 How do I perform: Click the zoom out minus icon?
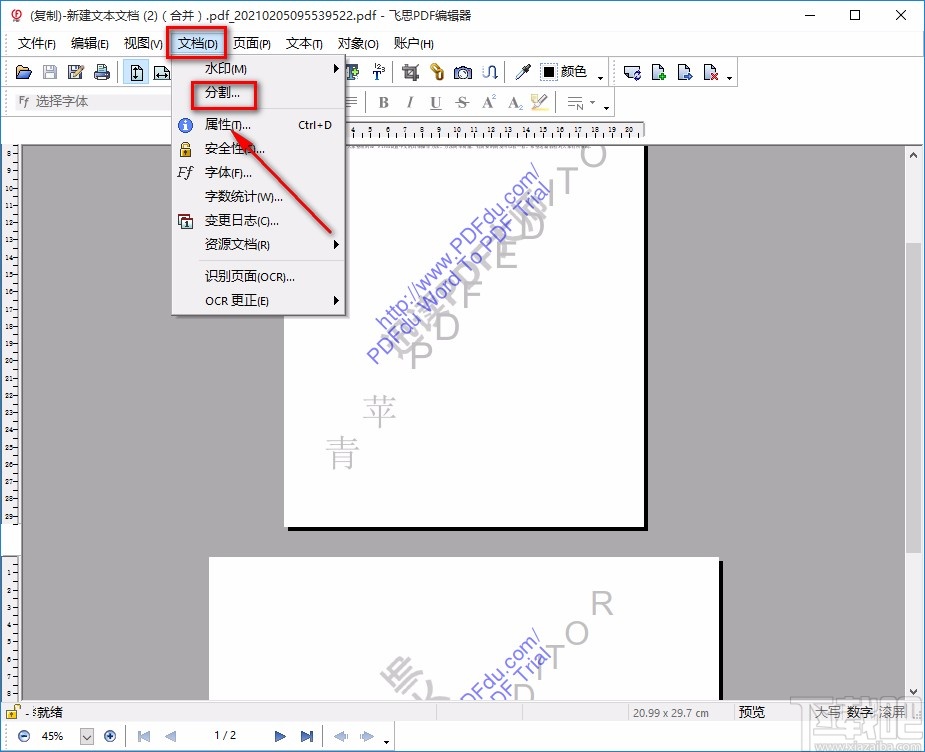pos(24,736)
